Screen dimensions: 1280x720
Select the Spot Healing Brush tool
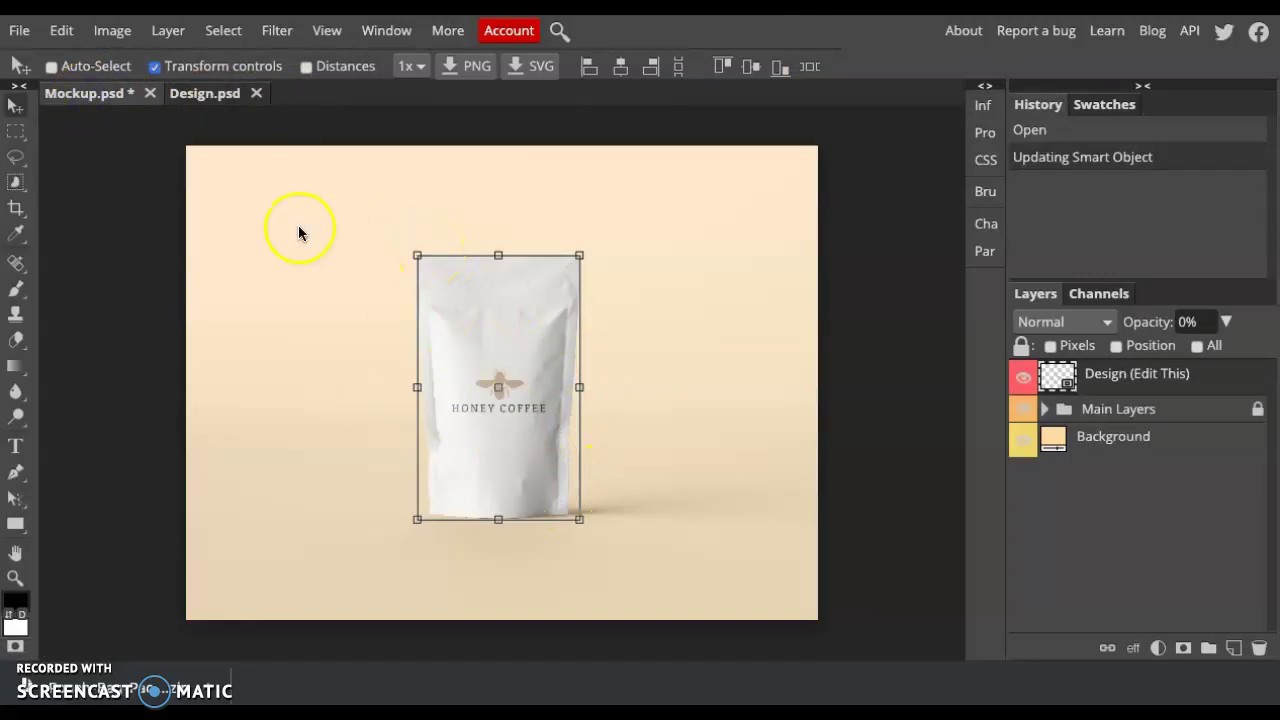point(15,264)
